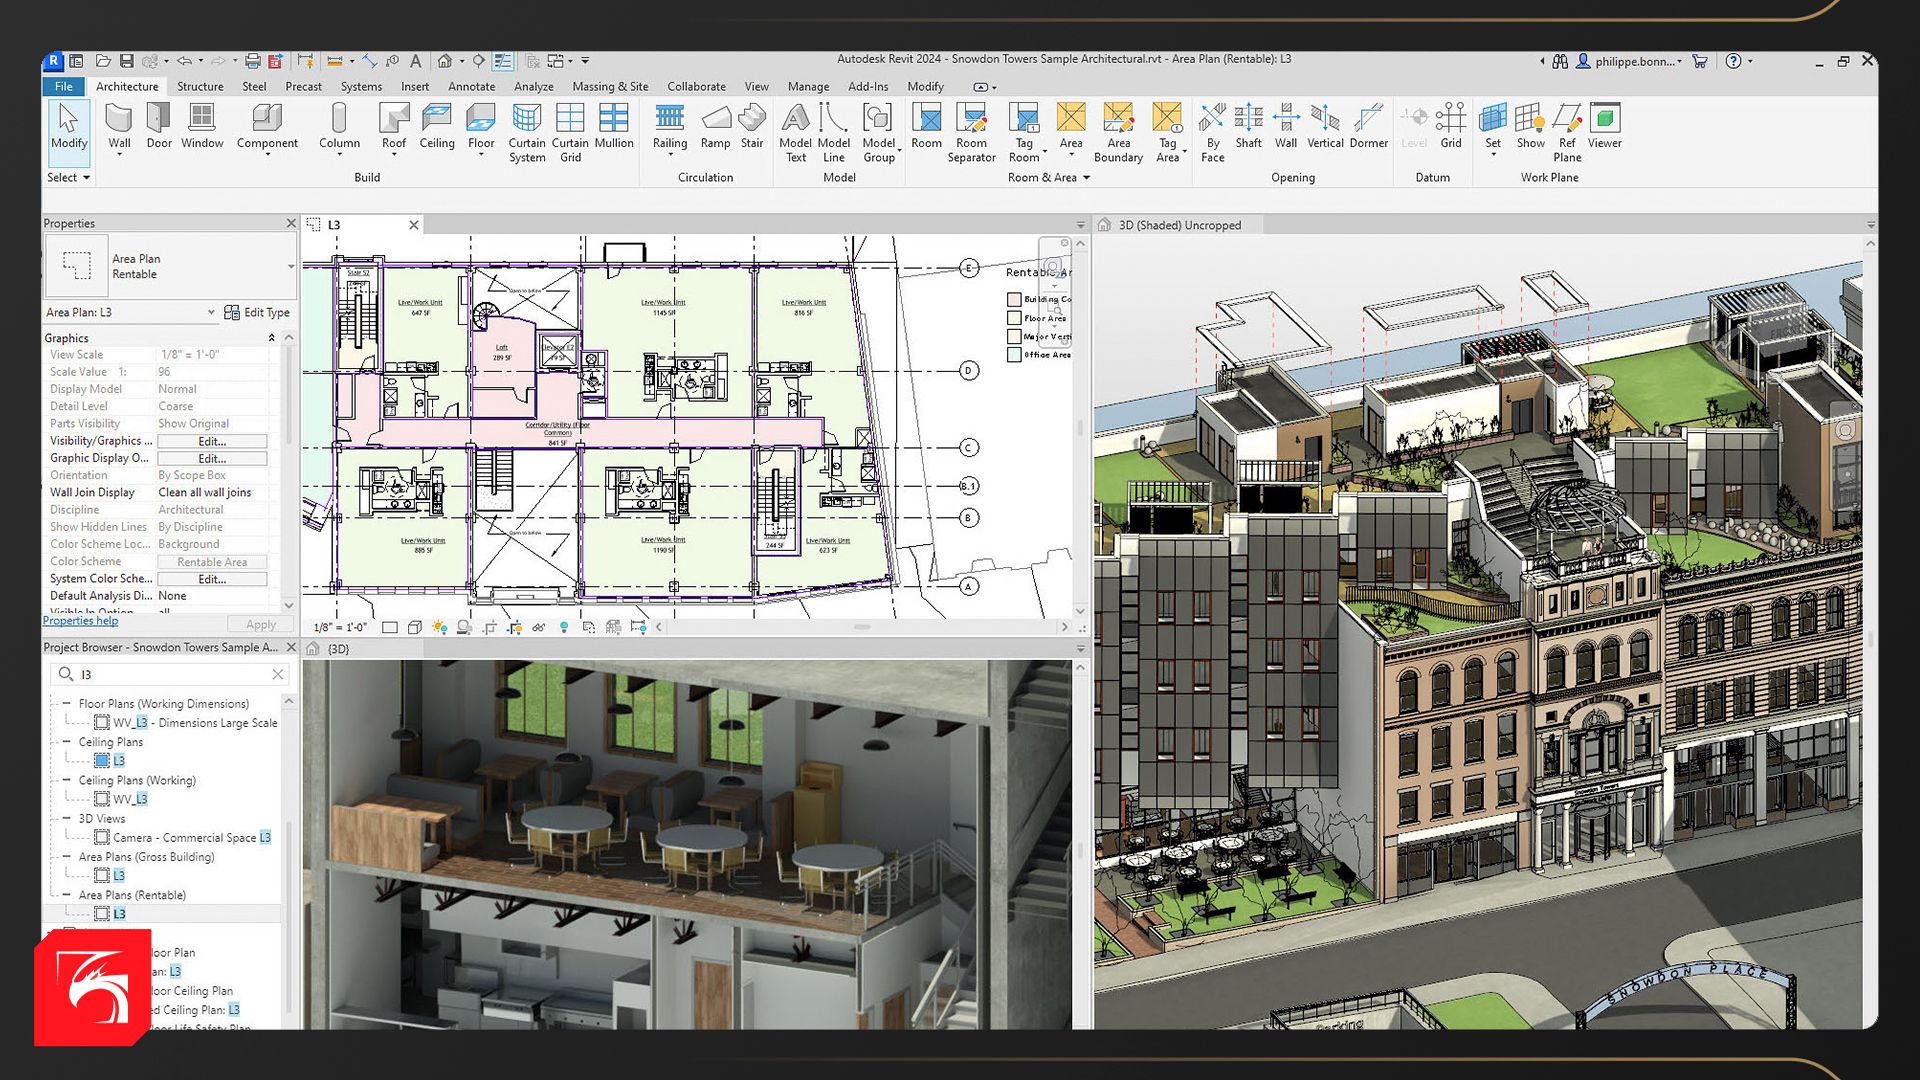This screenshot has height=1080, width=1920.
Task: Toggle Temporary Hide/Isolate glasses icon
Action: (x=538, y=628)
